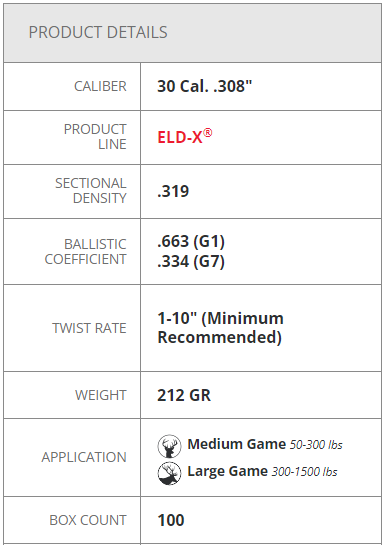Select the 30 Cal. .308" caliber value
386x545 pixels.
pyautogui.click(x=204, y=86)
